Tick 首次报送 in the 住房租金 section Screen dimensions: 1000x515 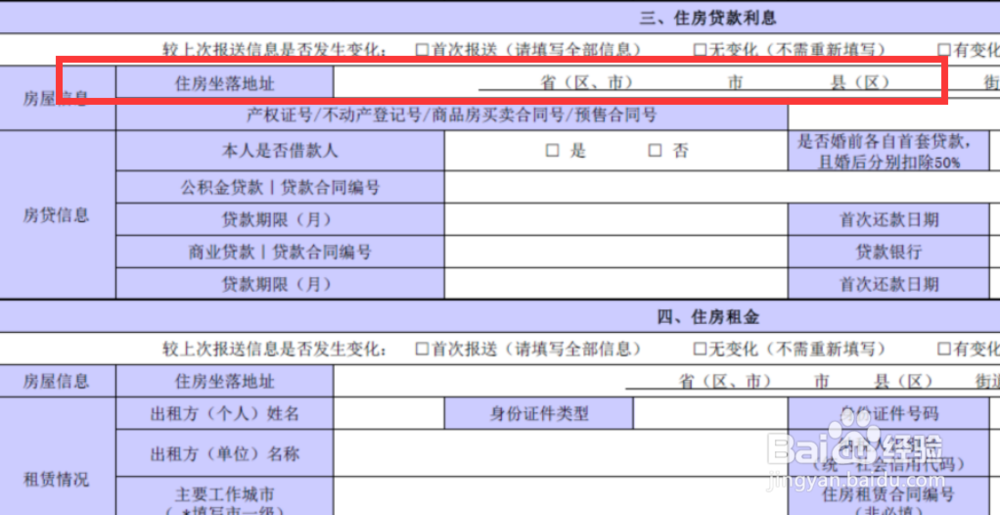point(422,349)
